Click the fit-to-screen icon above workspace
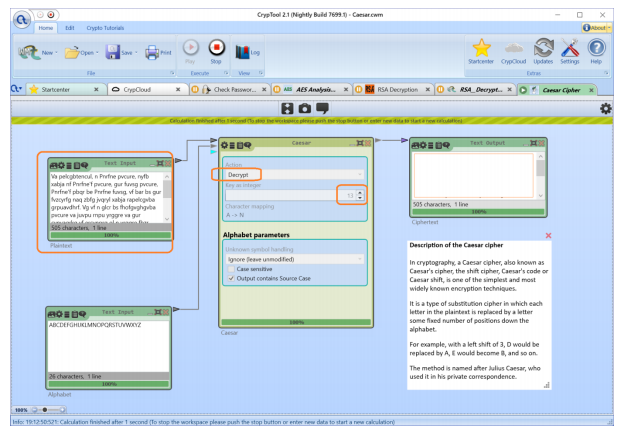Image resolution: width=621 pixels, height=437 pixels. pos(287,108)
